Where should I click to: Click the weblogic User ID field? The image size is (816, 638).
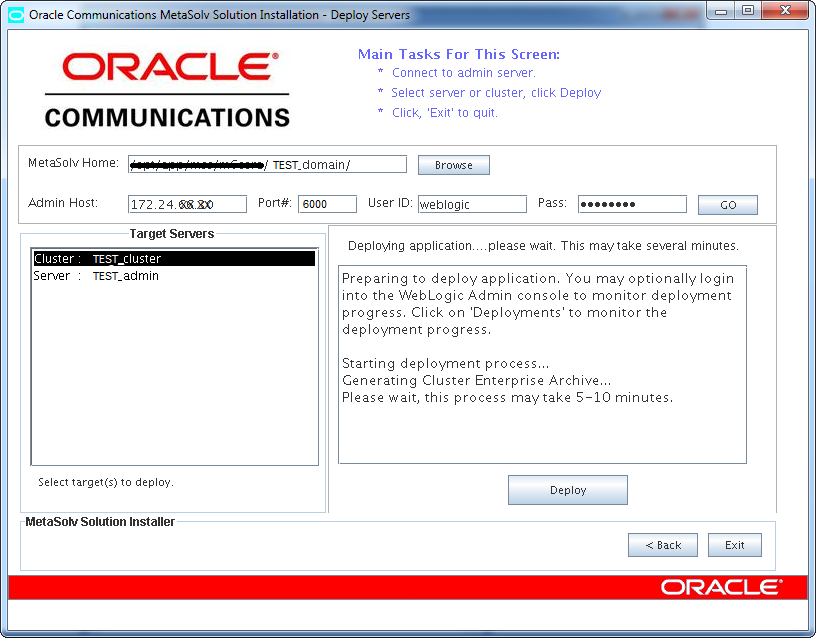click(471, 203)
